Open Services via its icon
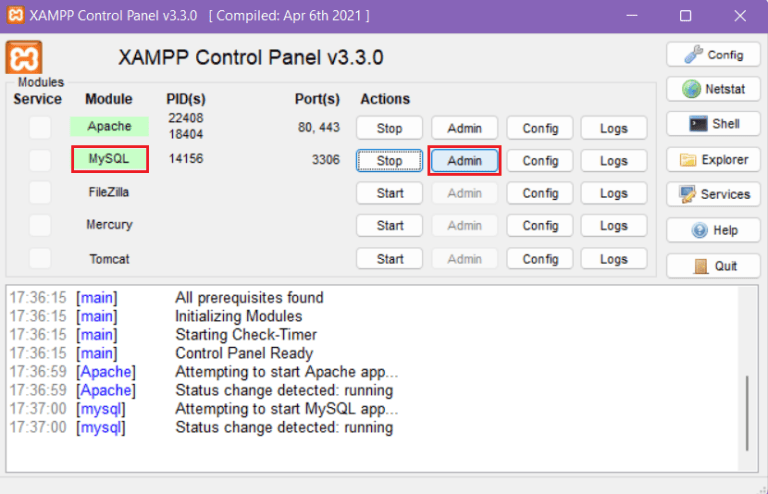 [x=688, y=194]
